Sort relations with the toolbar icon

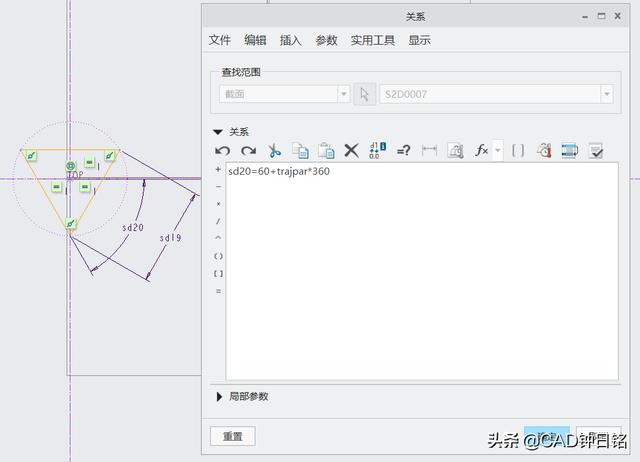pos(570,151)
